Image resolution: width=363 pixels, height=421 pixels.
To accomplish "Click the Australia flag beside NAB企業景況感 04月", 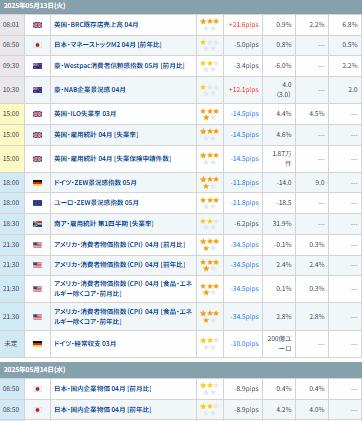I will [37, 90].
